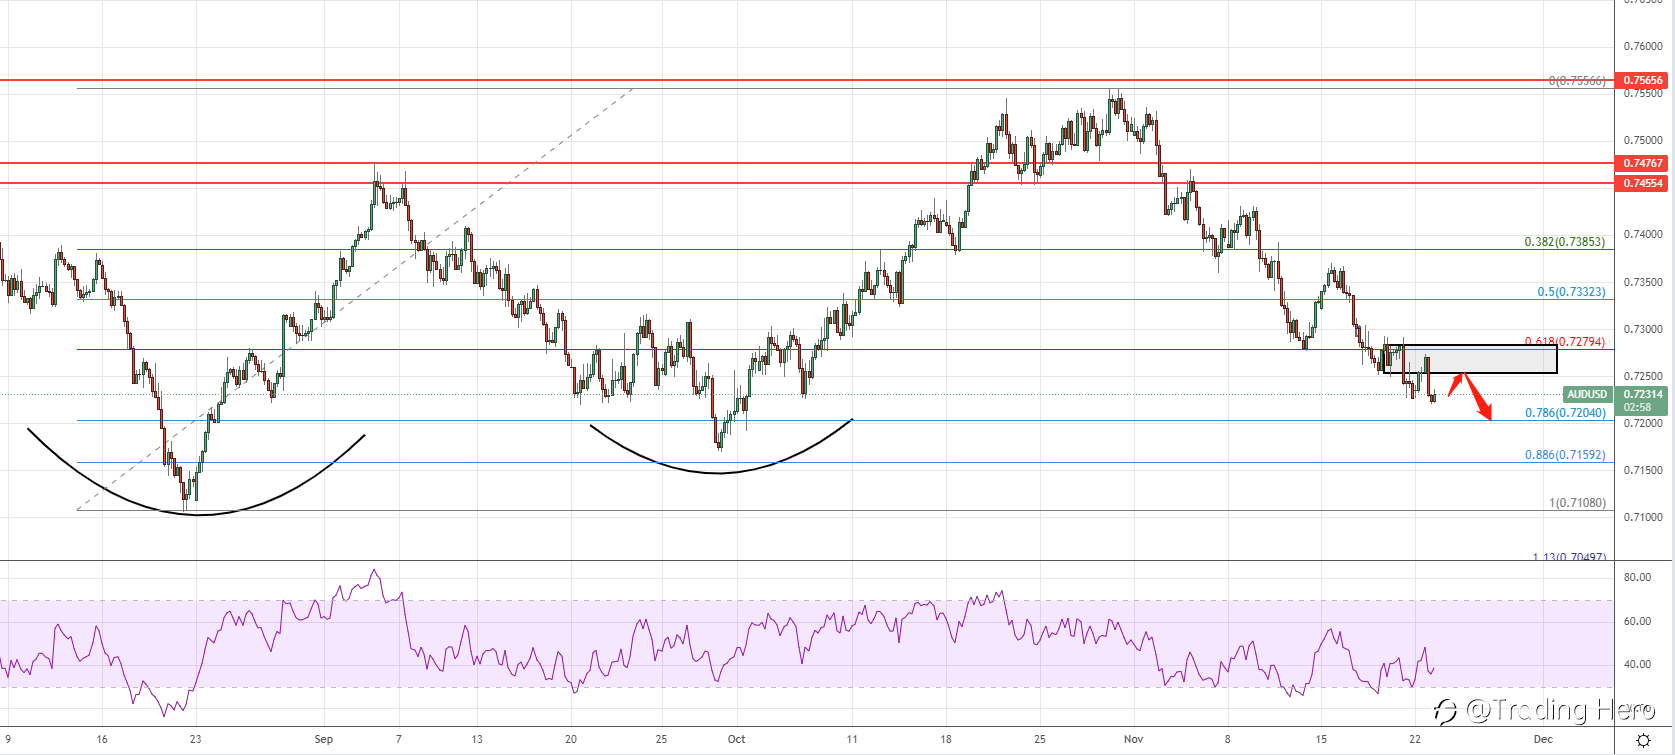The width and height of the screenshot is (1675, 755).
Task: Select the AUDUSD symbol price tag
Action: coord(1587,394)
